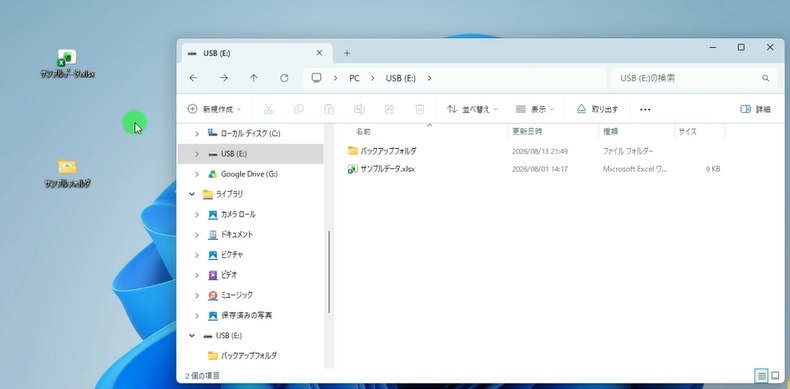
Task: Open chevron after USB (E:) breadcrumb
Action: click(x=429, y=78)
